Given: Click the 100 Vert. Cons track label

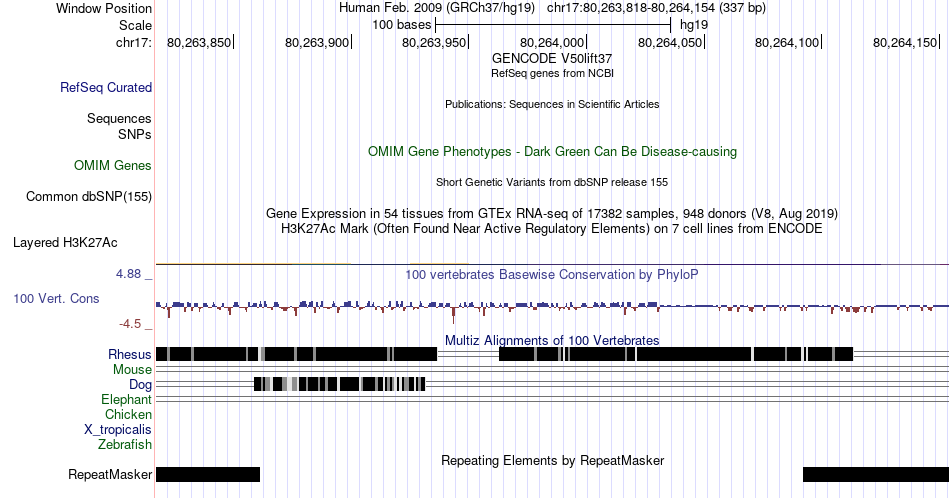Looking at the screenshot, I should 56,298.
